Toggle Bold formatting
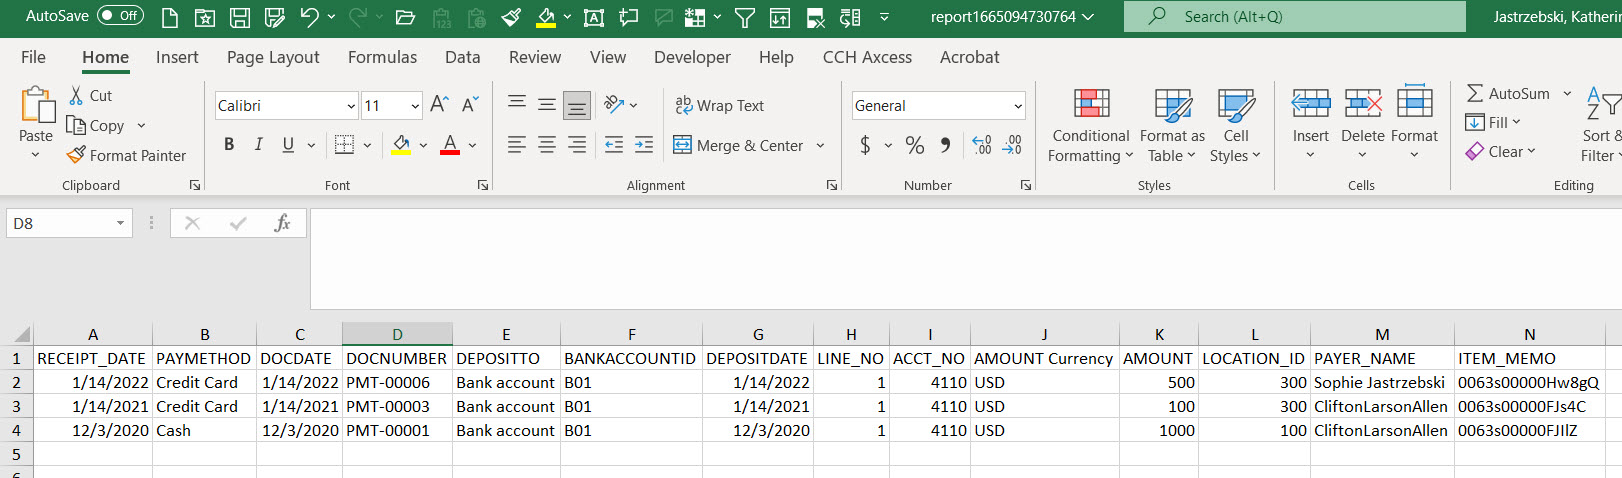 (x=229, y=145)
